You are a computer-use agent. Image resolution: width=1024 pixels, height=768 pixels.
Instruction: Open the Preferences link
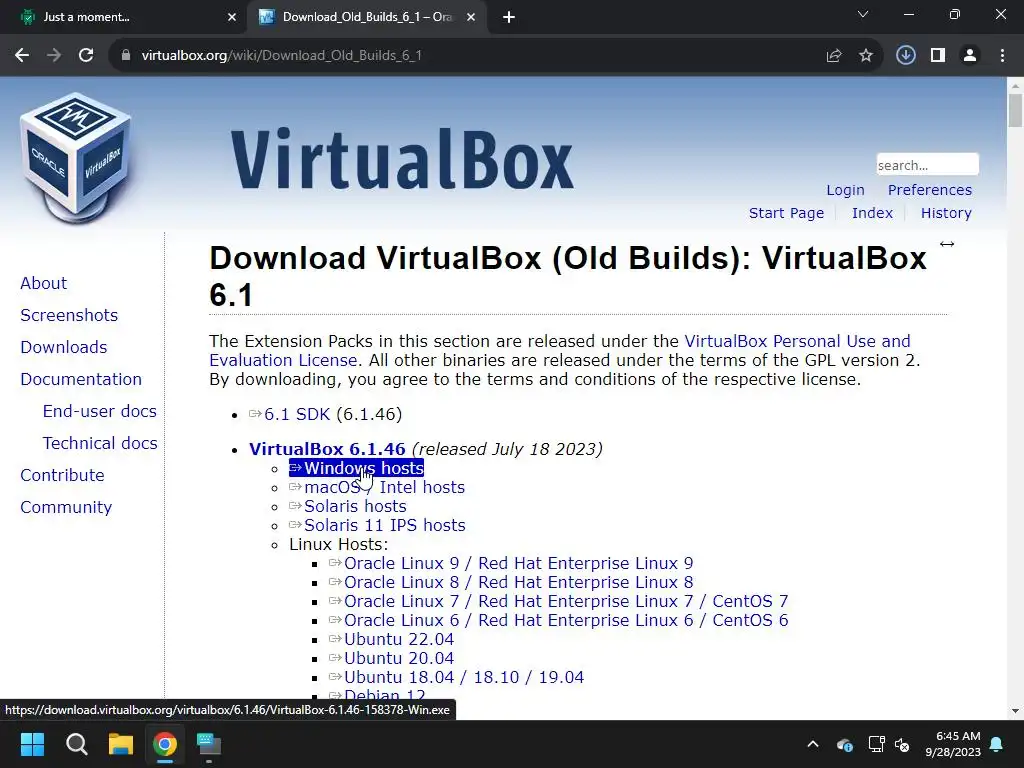click(x=929, y=190)
